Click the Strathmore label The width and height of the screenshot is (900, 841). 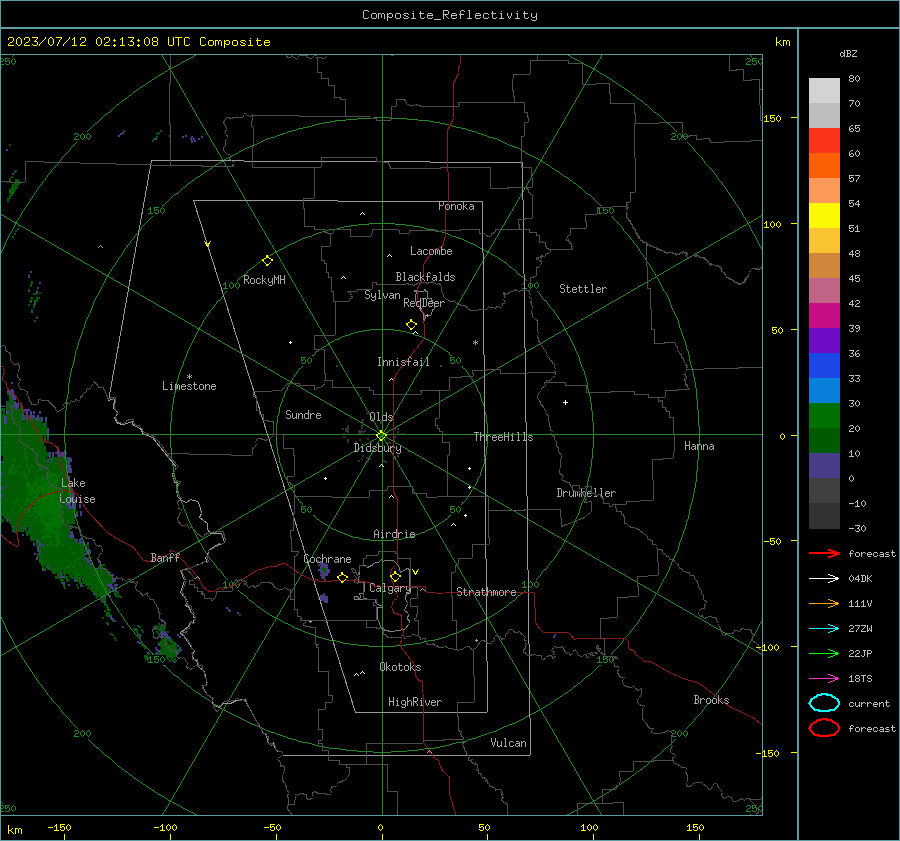point(486,592)
